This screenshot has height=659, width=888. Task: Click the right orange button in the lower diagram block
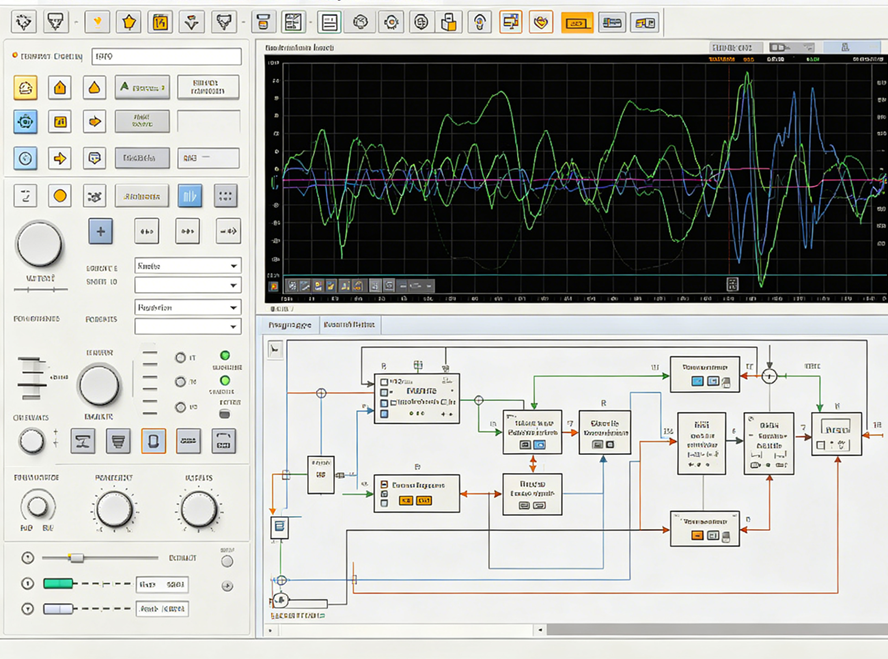click(424, 500)
